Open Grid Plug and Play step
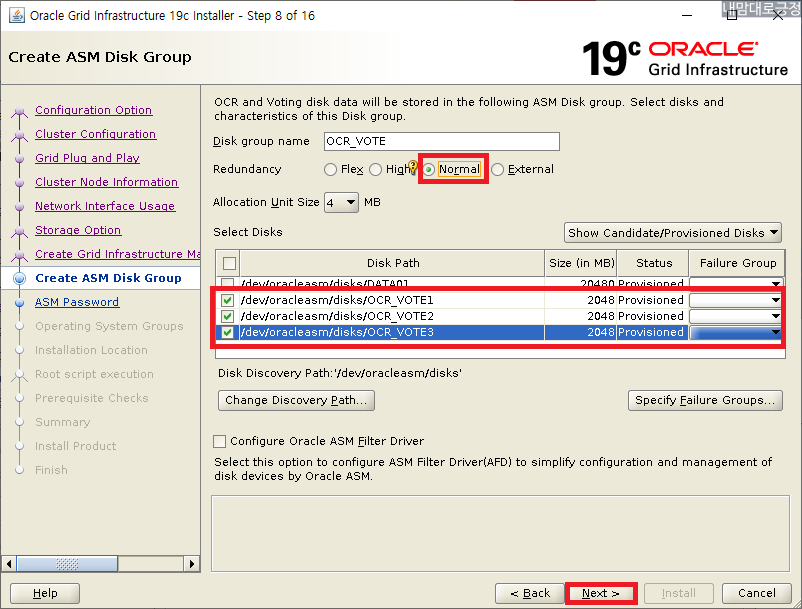 [87, 158]
